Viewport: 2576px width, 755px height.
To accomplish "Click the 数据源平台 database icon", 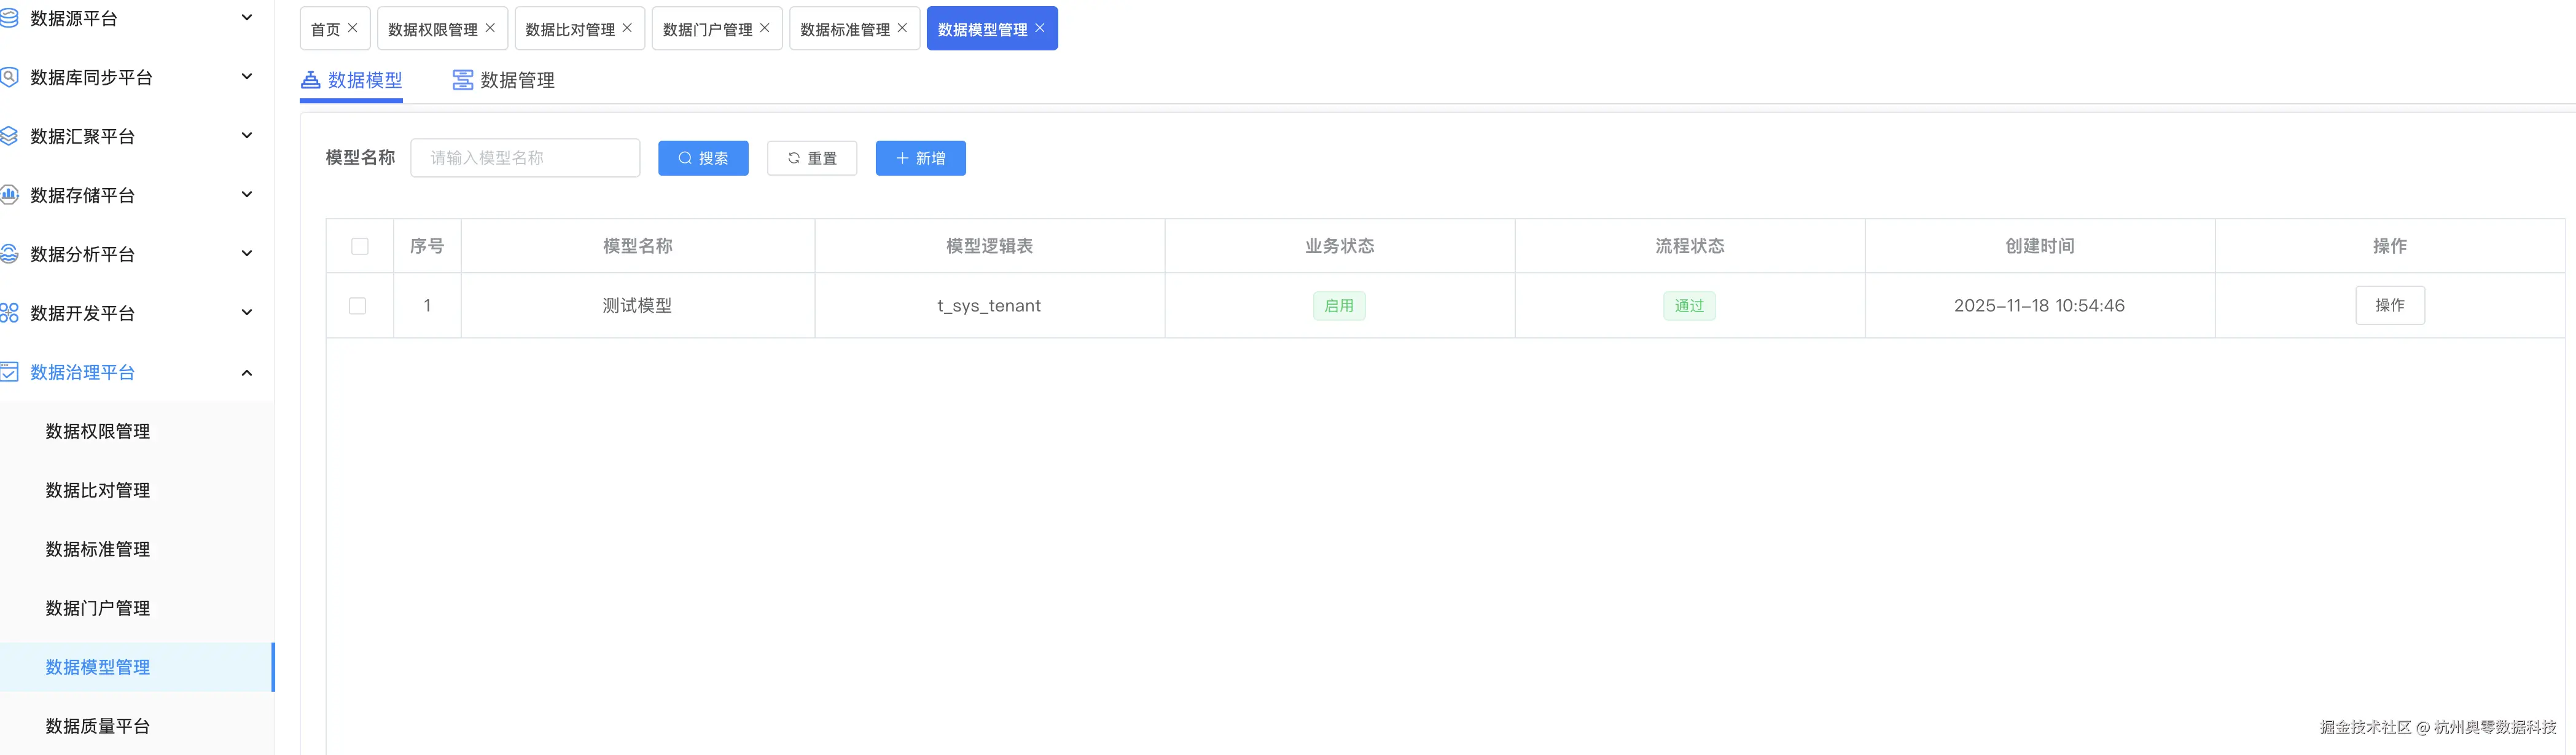I will point(9,18).
